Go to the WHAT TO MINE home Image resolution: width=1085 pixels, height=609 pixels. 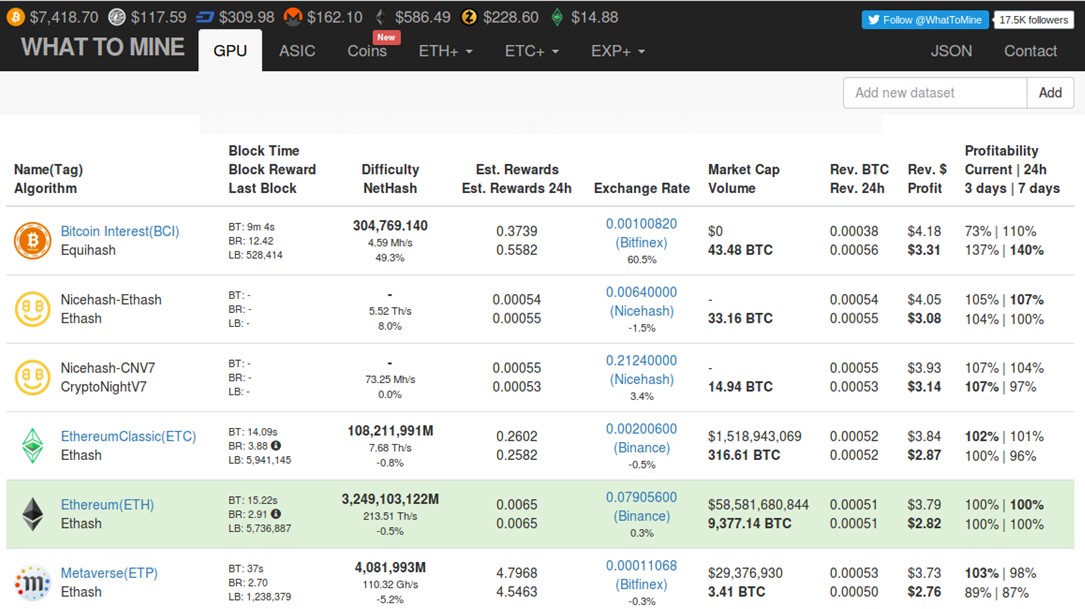pyautogui.click(x=102, y=47)
